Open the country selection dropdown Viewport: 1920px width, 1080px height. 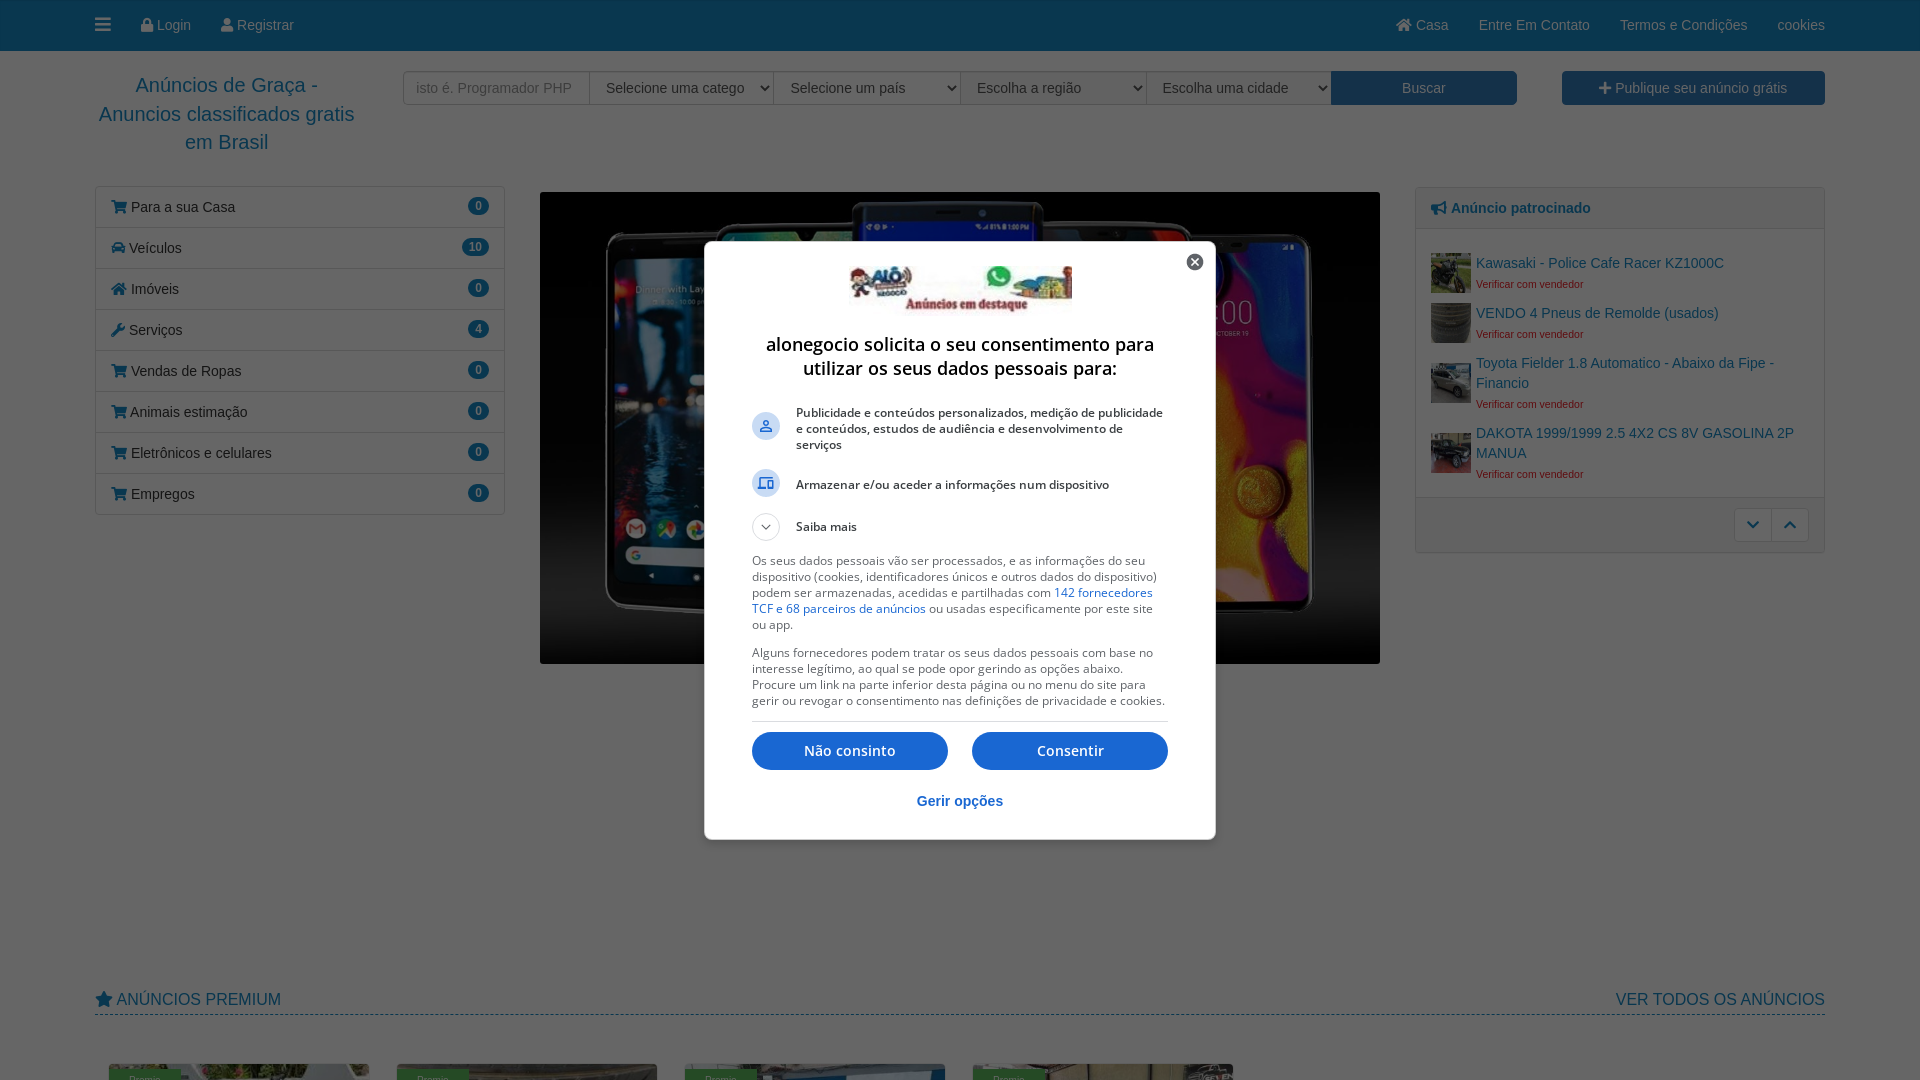point(867,88)
